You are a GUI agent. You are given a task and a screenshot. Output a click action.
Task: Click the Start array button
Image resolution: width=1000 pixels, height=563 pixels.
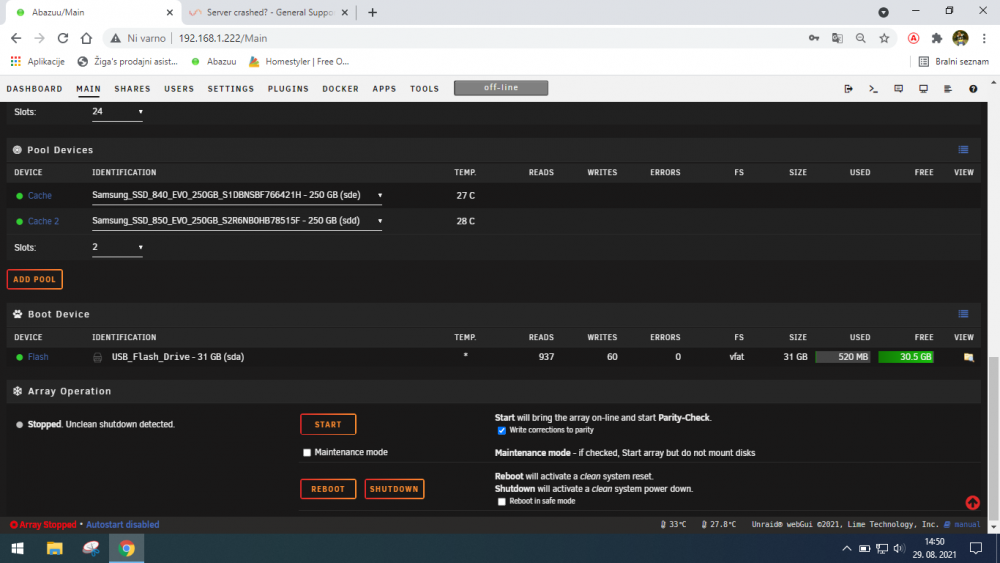tap(328, 425)
